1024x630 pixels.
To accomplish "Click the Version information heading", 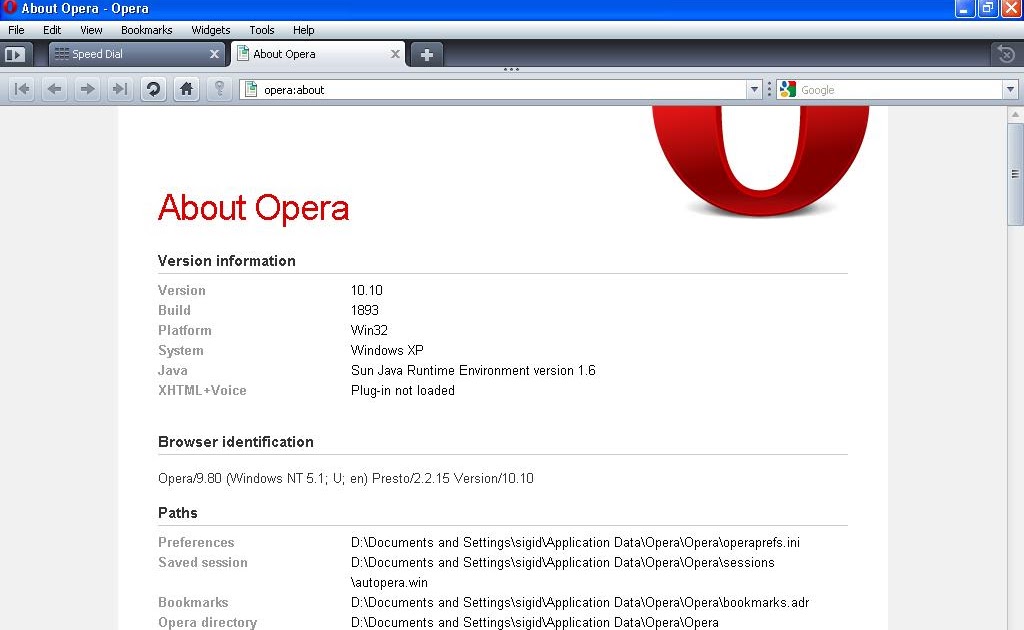I will (x=227, y=260).
